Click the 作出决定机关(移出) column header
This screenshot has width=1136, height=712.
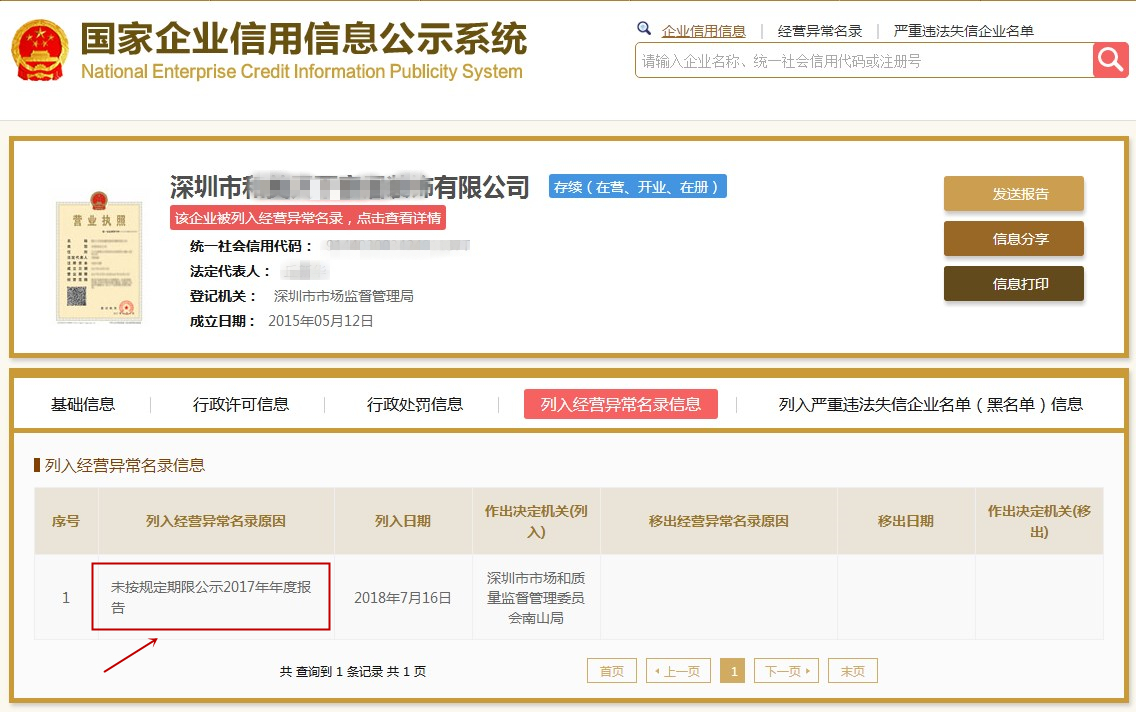point(1039,521)
